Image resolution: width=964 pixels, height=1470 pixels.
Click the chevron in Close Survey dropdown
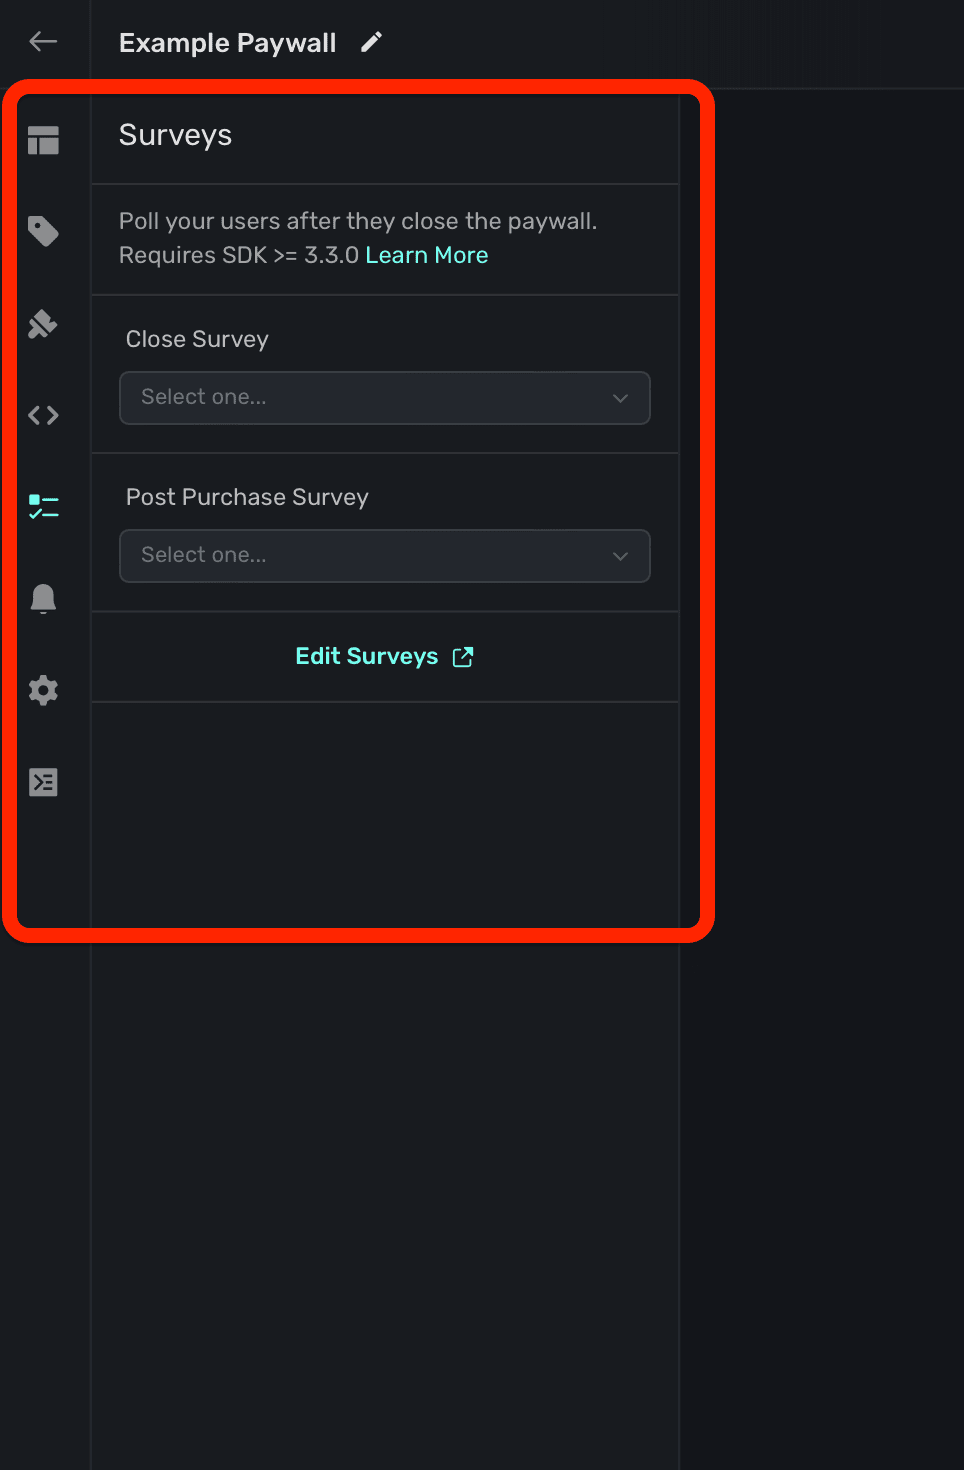[620, 398]
